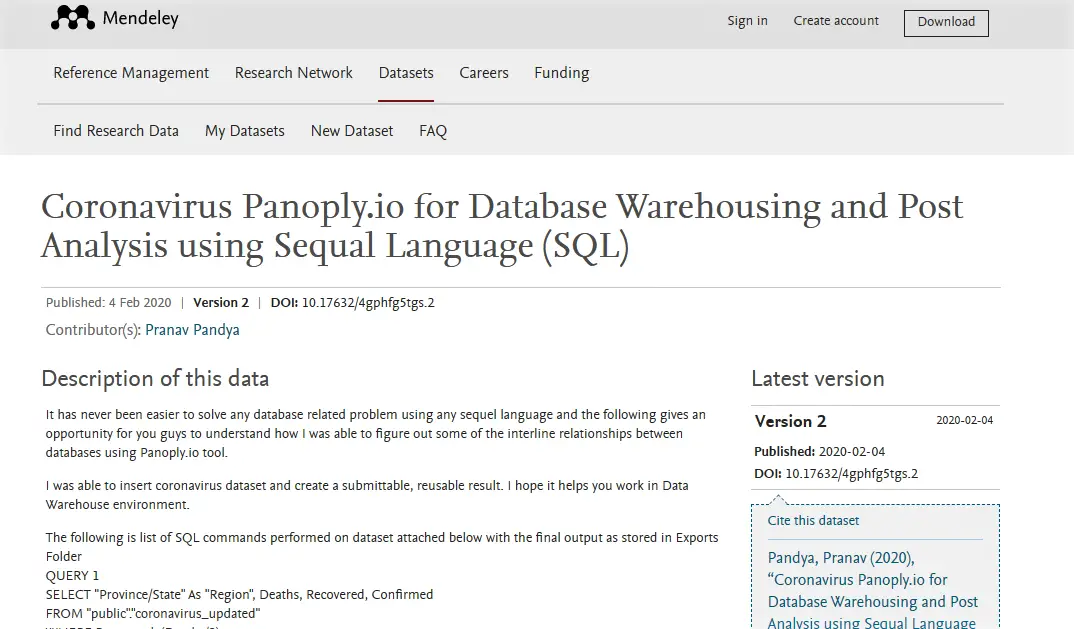Select the Datasets navigation tab
Viewport: 1074px width, 629px height.
(x=405, y=73)
